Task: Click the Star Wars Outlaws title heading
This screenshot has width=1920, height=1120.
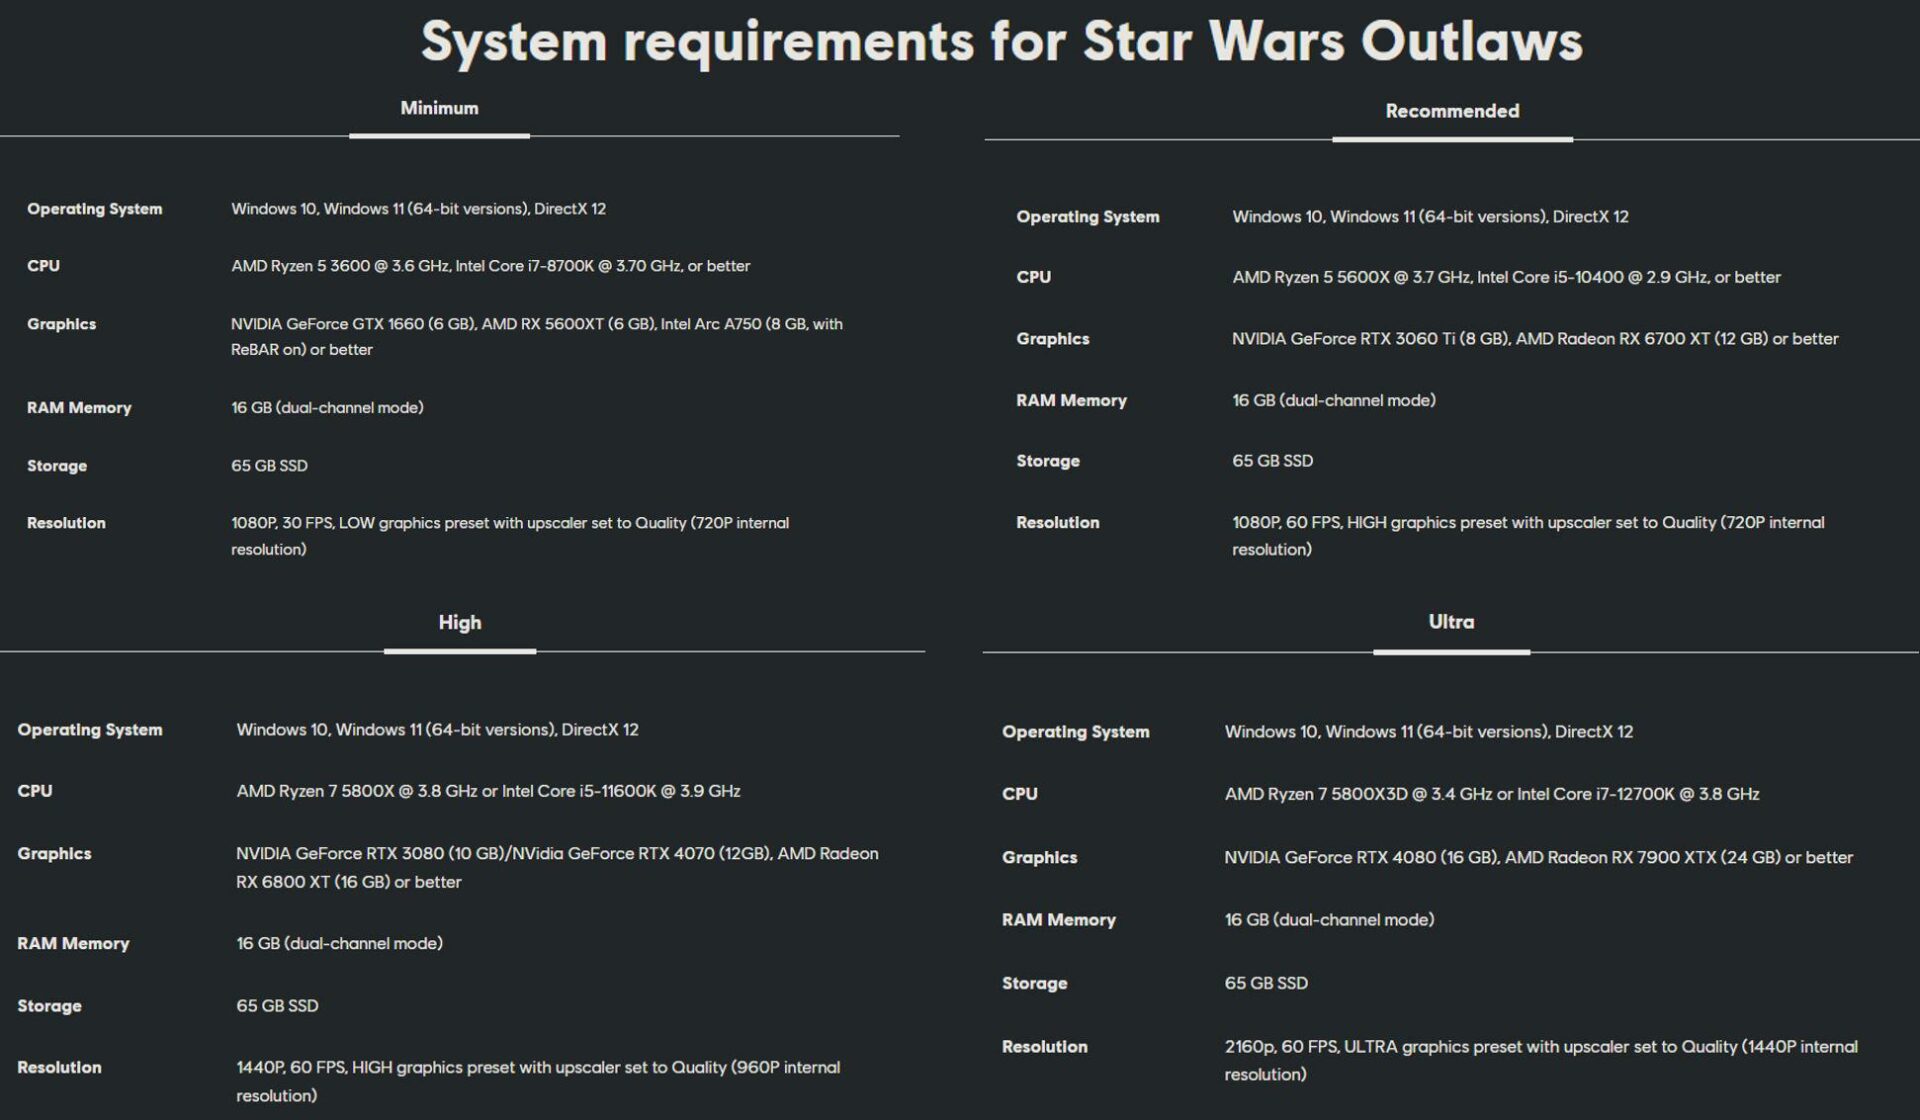Action: pos(960,41)
